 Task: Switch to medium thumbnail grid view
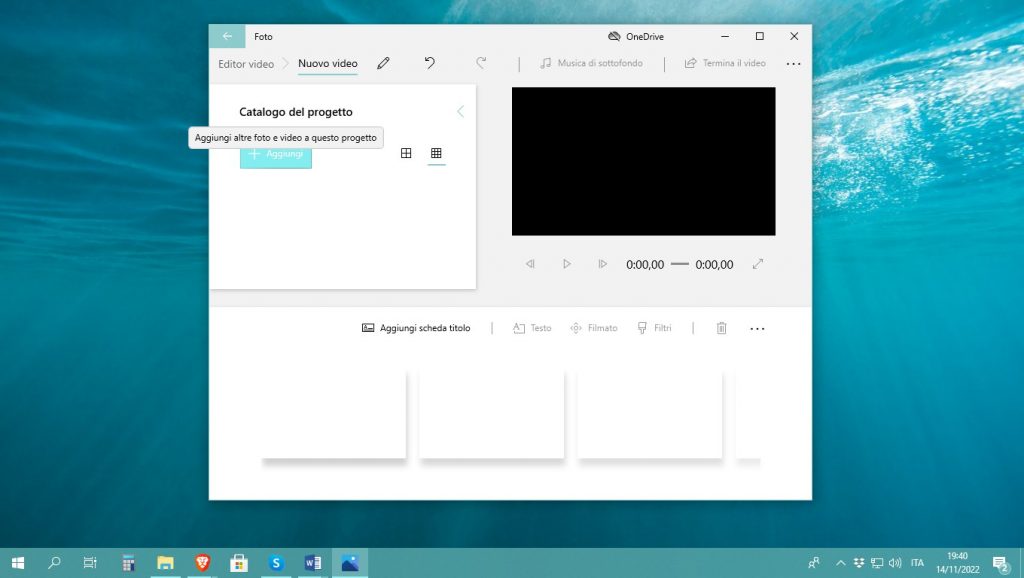406,153
